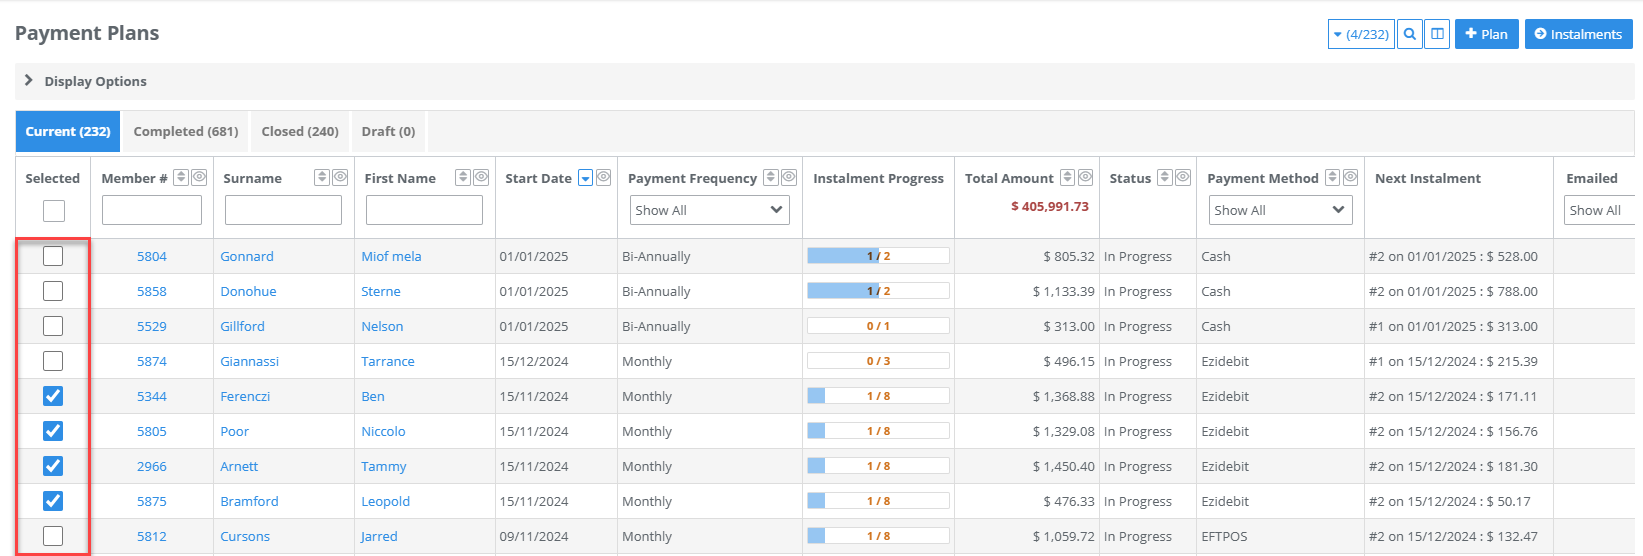Hide the Status column via eye icon
This screenshot has width=1643, height=556.
click(1183, 177)
